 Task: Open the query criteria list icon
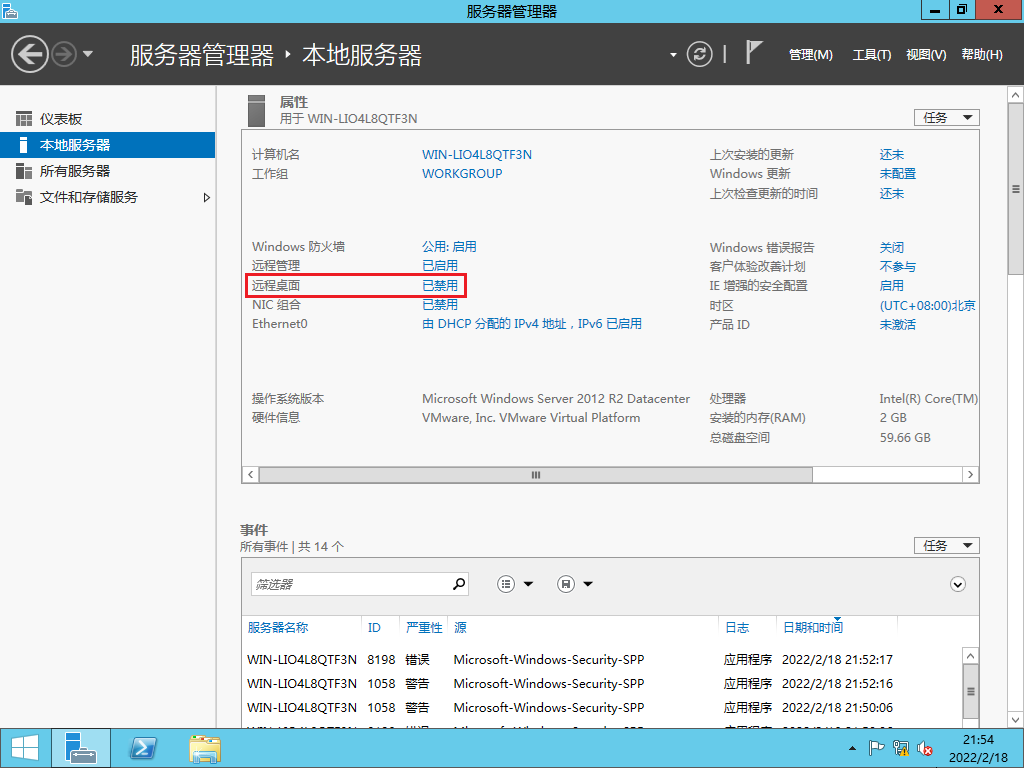coord(506,584)
